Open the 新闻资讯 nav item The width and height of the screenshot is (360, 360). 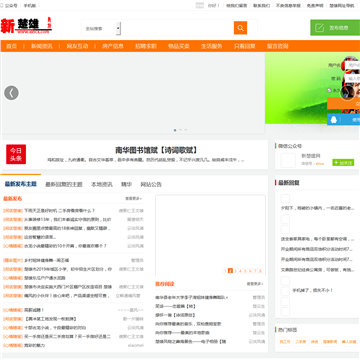point(42,46)
